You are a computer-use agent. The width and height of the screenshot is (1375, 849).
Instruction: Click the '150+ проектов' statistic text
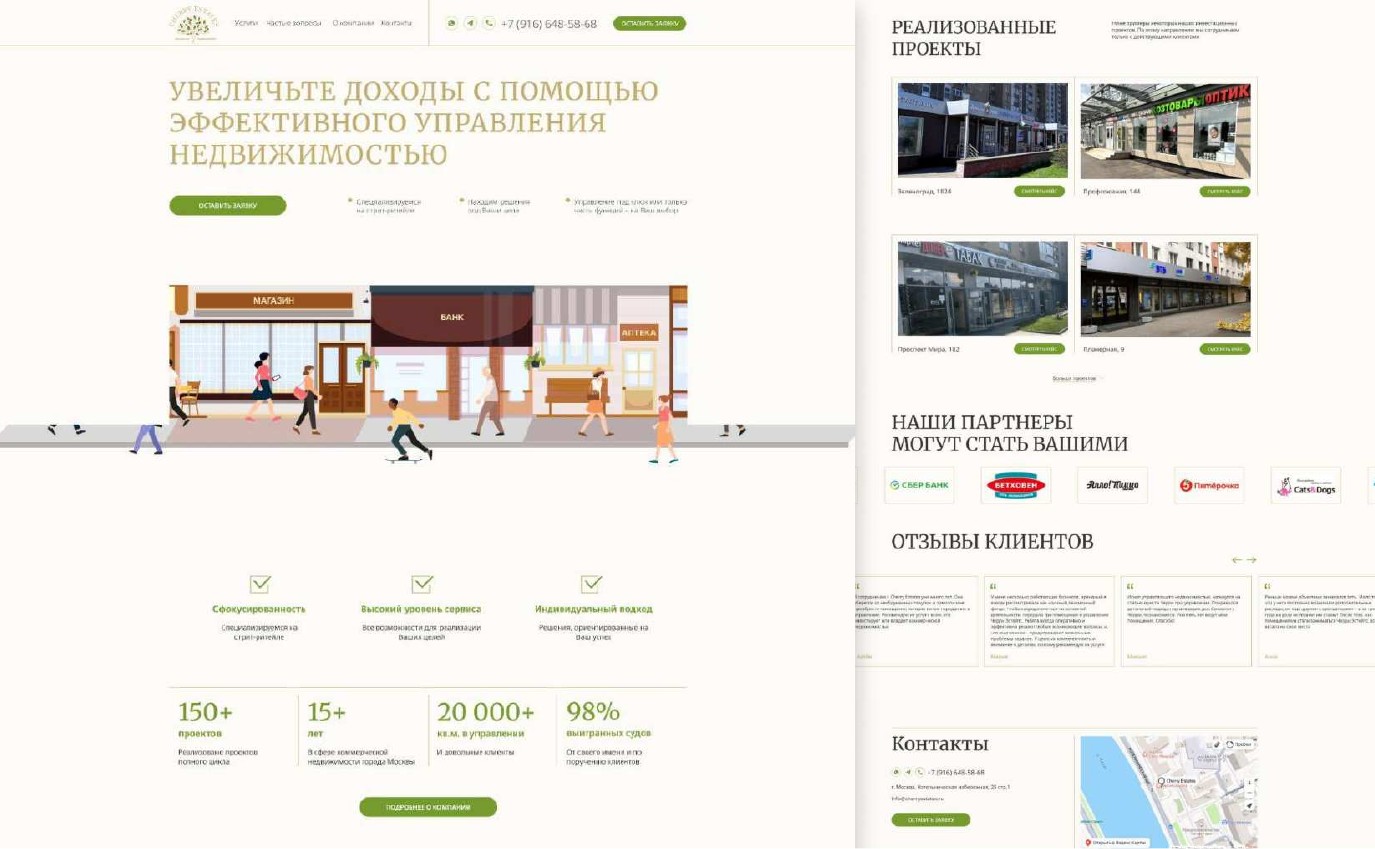click(x=205, y=721)
